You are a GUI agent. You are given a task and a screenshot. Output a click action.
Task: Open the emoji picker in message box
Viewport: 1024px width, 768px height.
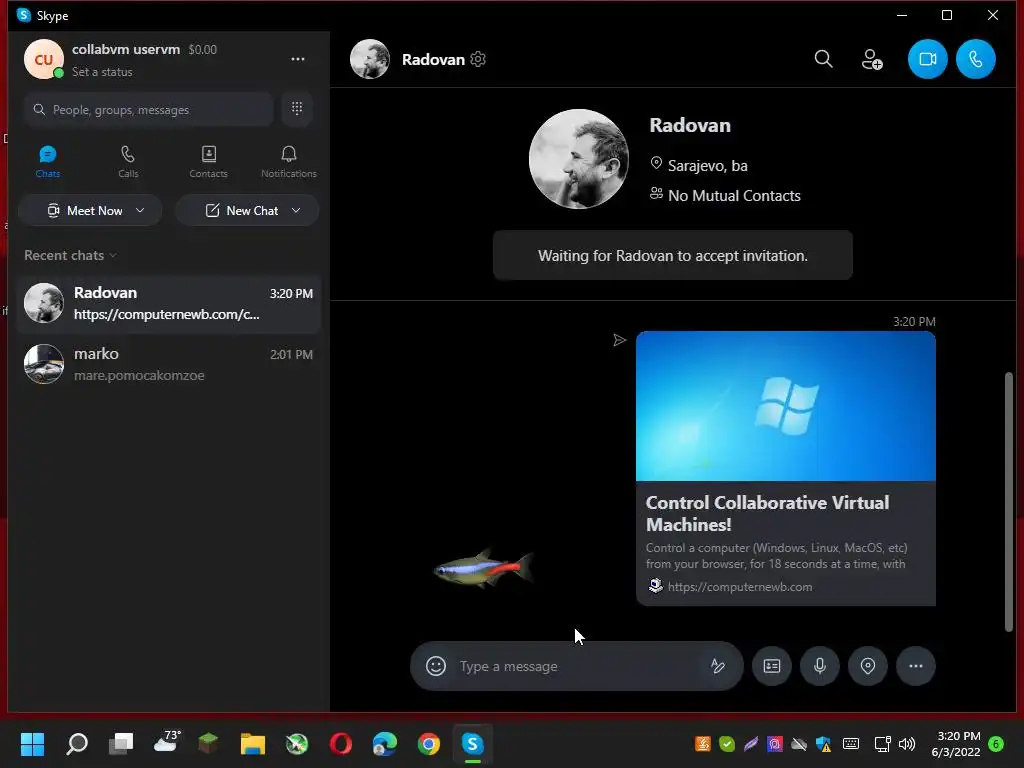point(436,666)
